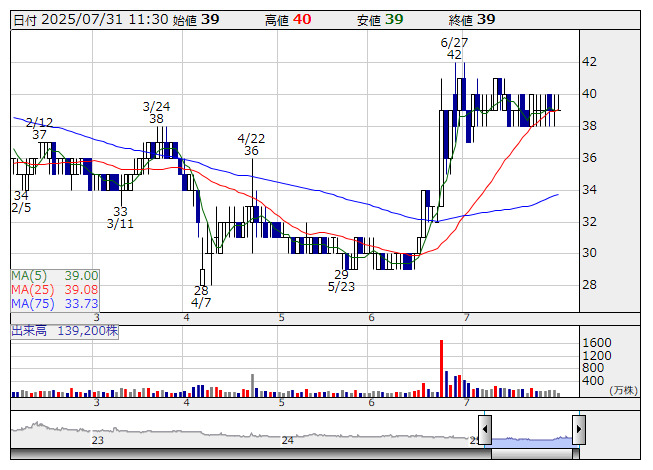
Task: Click the 3/11 low label of 33
Action: click(120, 218)
